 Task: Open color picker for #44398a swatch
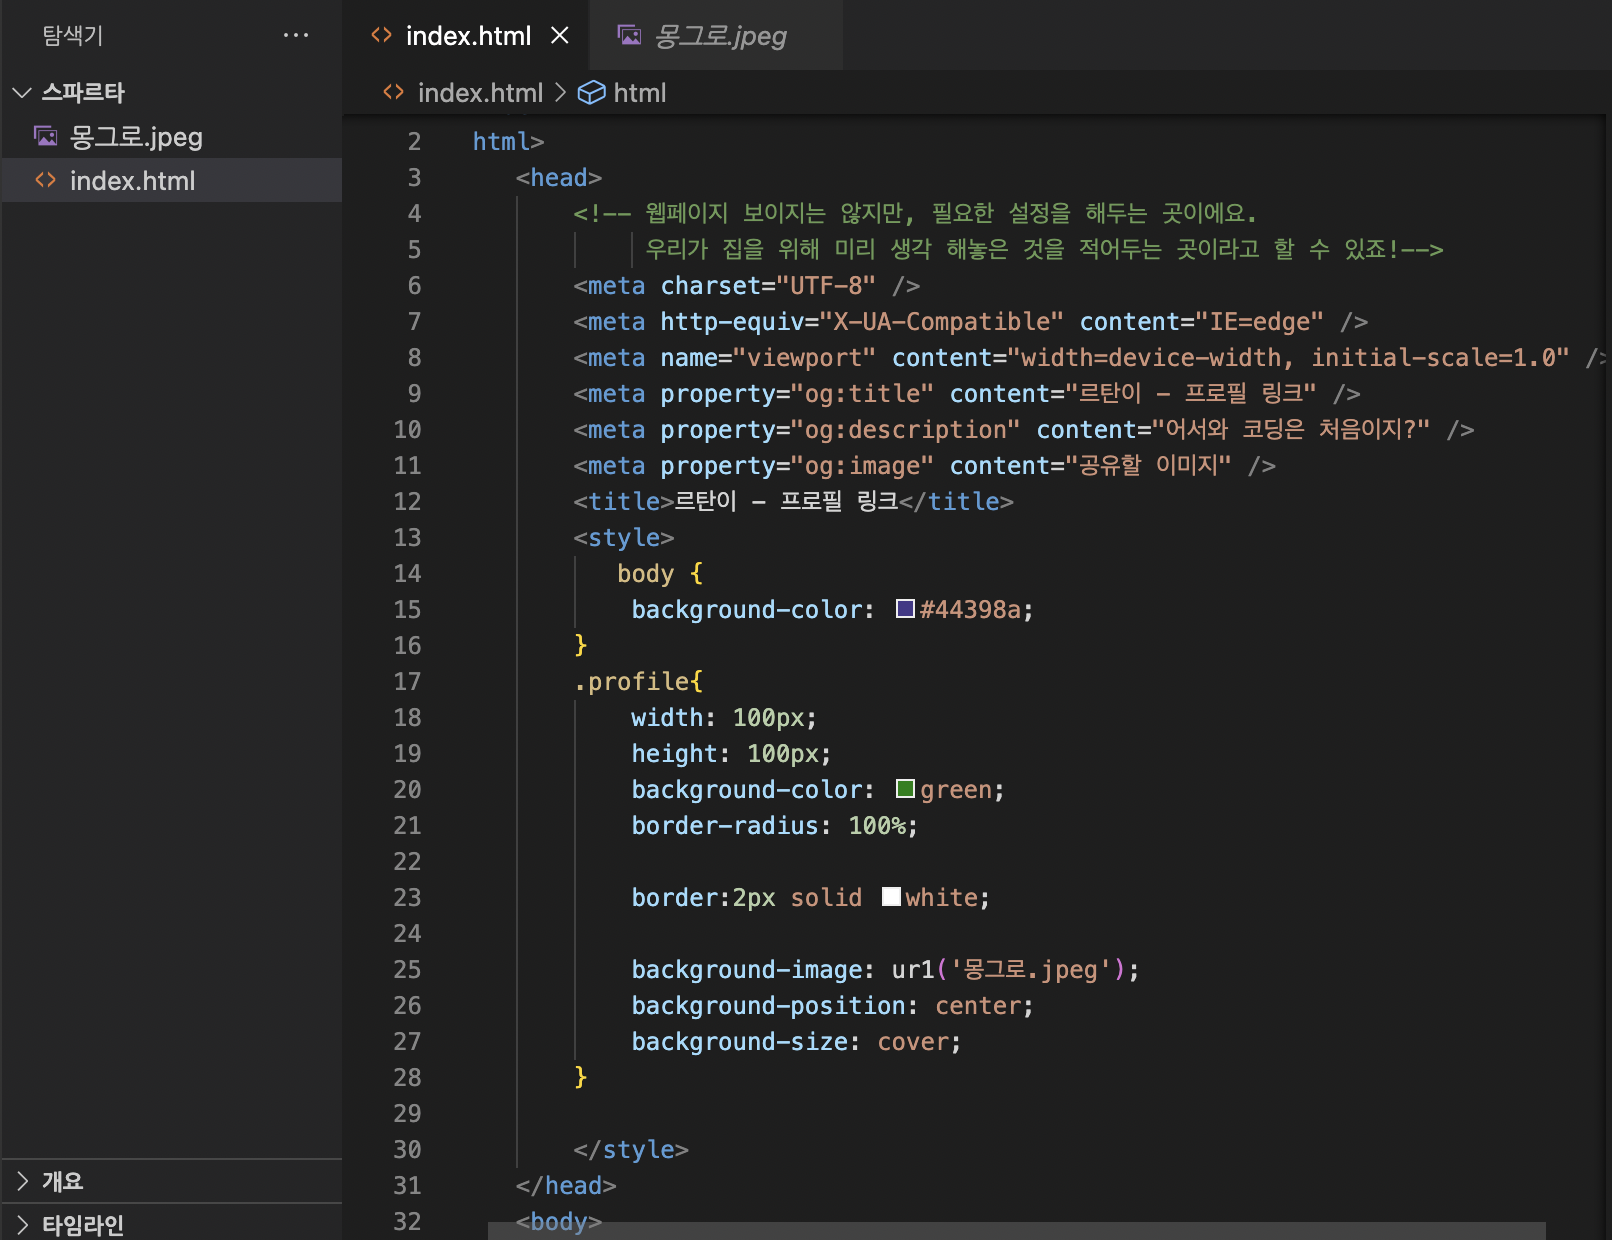click(x=906, y=609)
